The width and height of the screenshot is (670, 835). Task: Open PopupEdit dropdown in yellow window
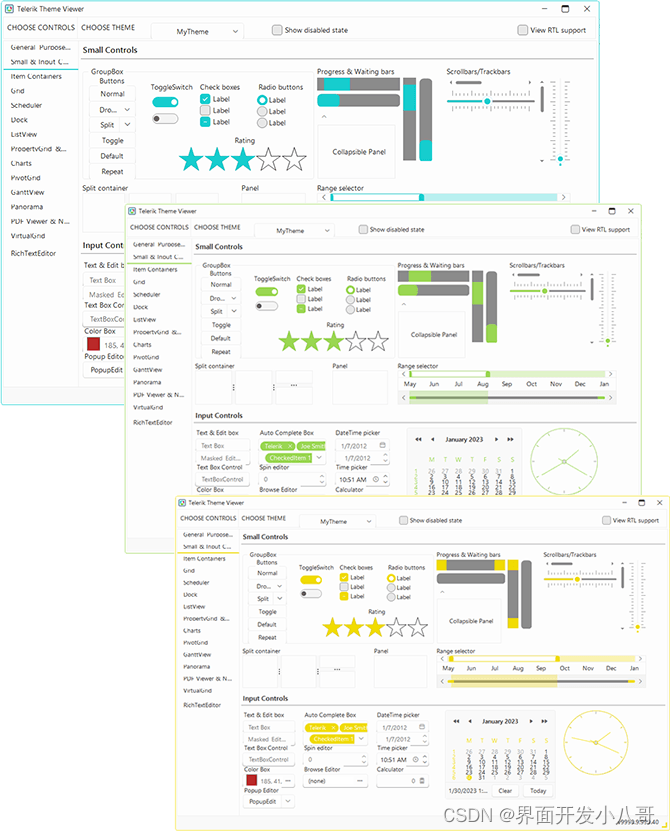288,801
